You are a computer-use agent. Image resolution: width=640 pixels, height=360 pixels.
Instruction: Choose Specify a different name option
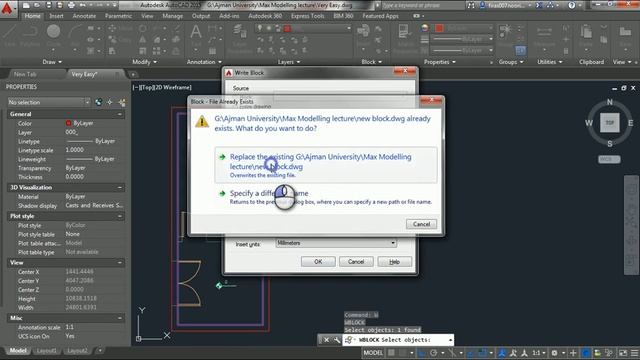tap(326, 197)
